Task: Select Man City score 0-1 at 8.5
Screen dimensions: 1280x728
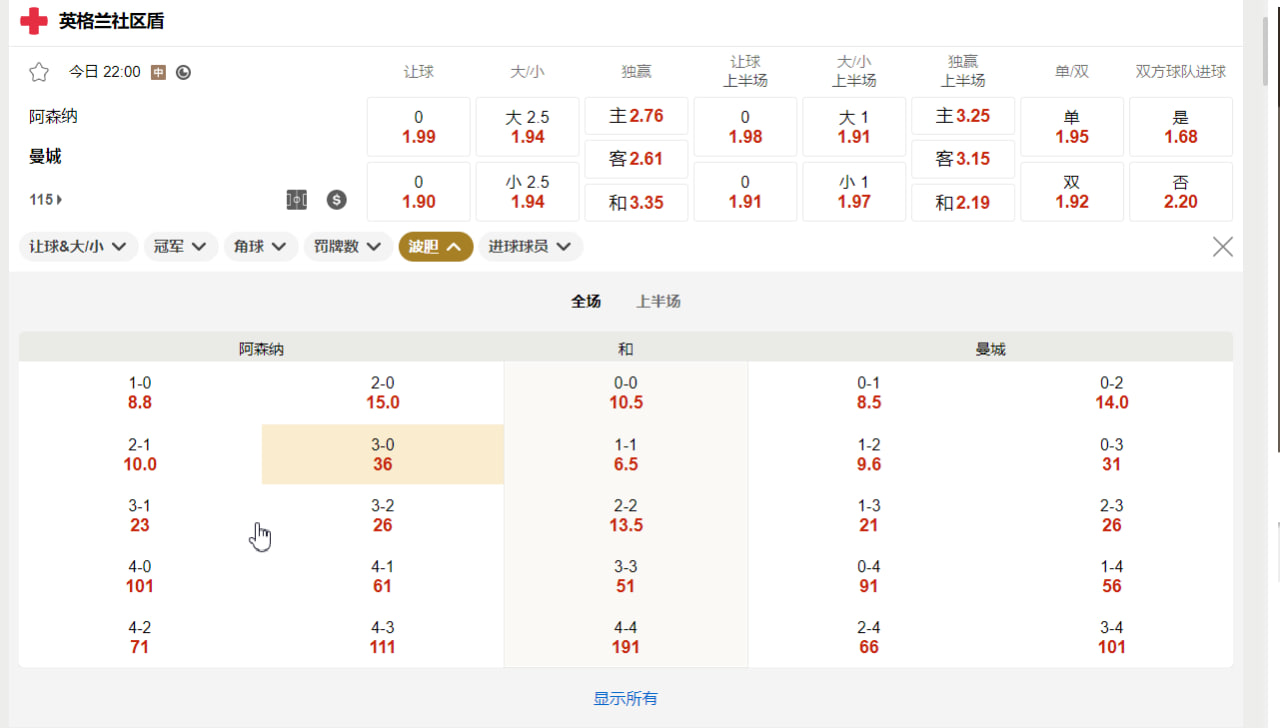Action: [869, 393]
